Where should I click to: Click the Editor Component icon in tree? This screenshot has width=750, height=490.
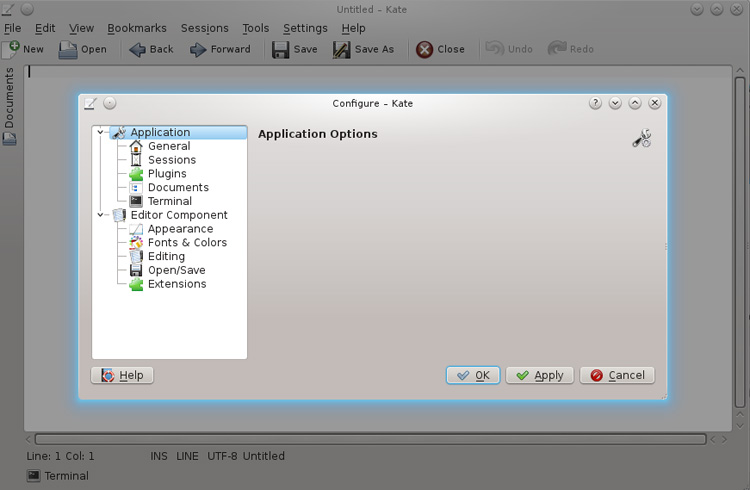coord(119,215)
